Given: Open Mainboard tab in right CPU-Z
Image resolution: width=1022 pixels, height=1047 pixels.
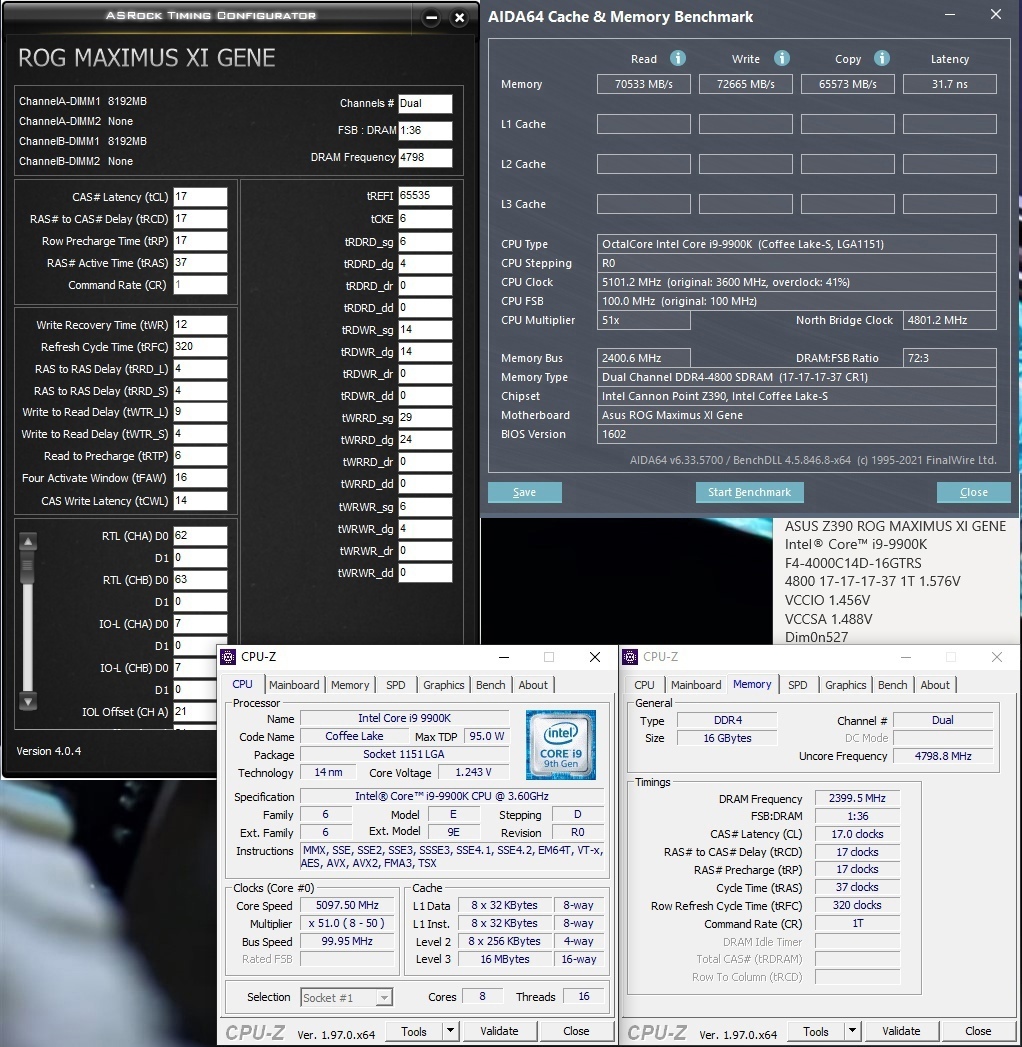Looking at the screenshot, I should (x=696, y=685).
